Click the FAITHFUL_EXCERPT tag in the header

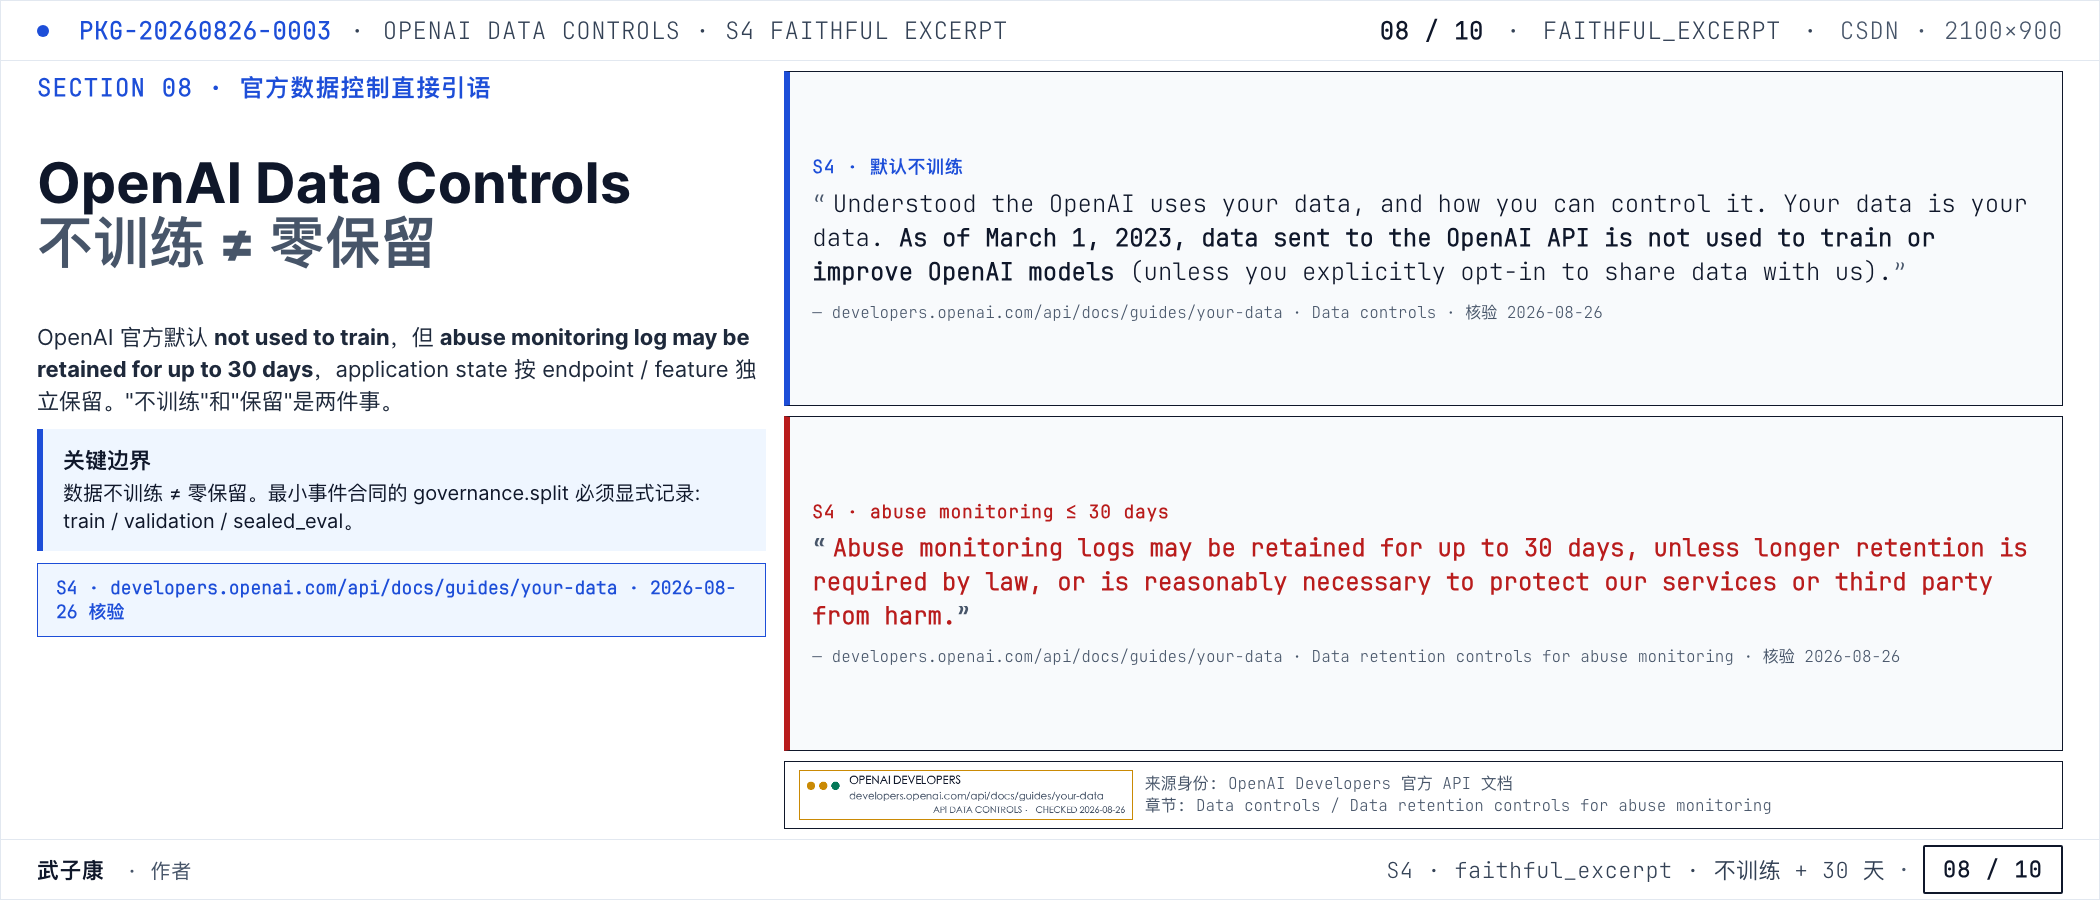tap(1661, 31)
